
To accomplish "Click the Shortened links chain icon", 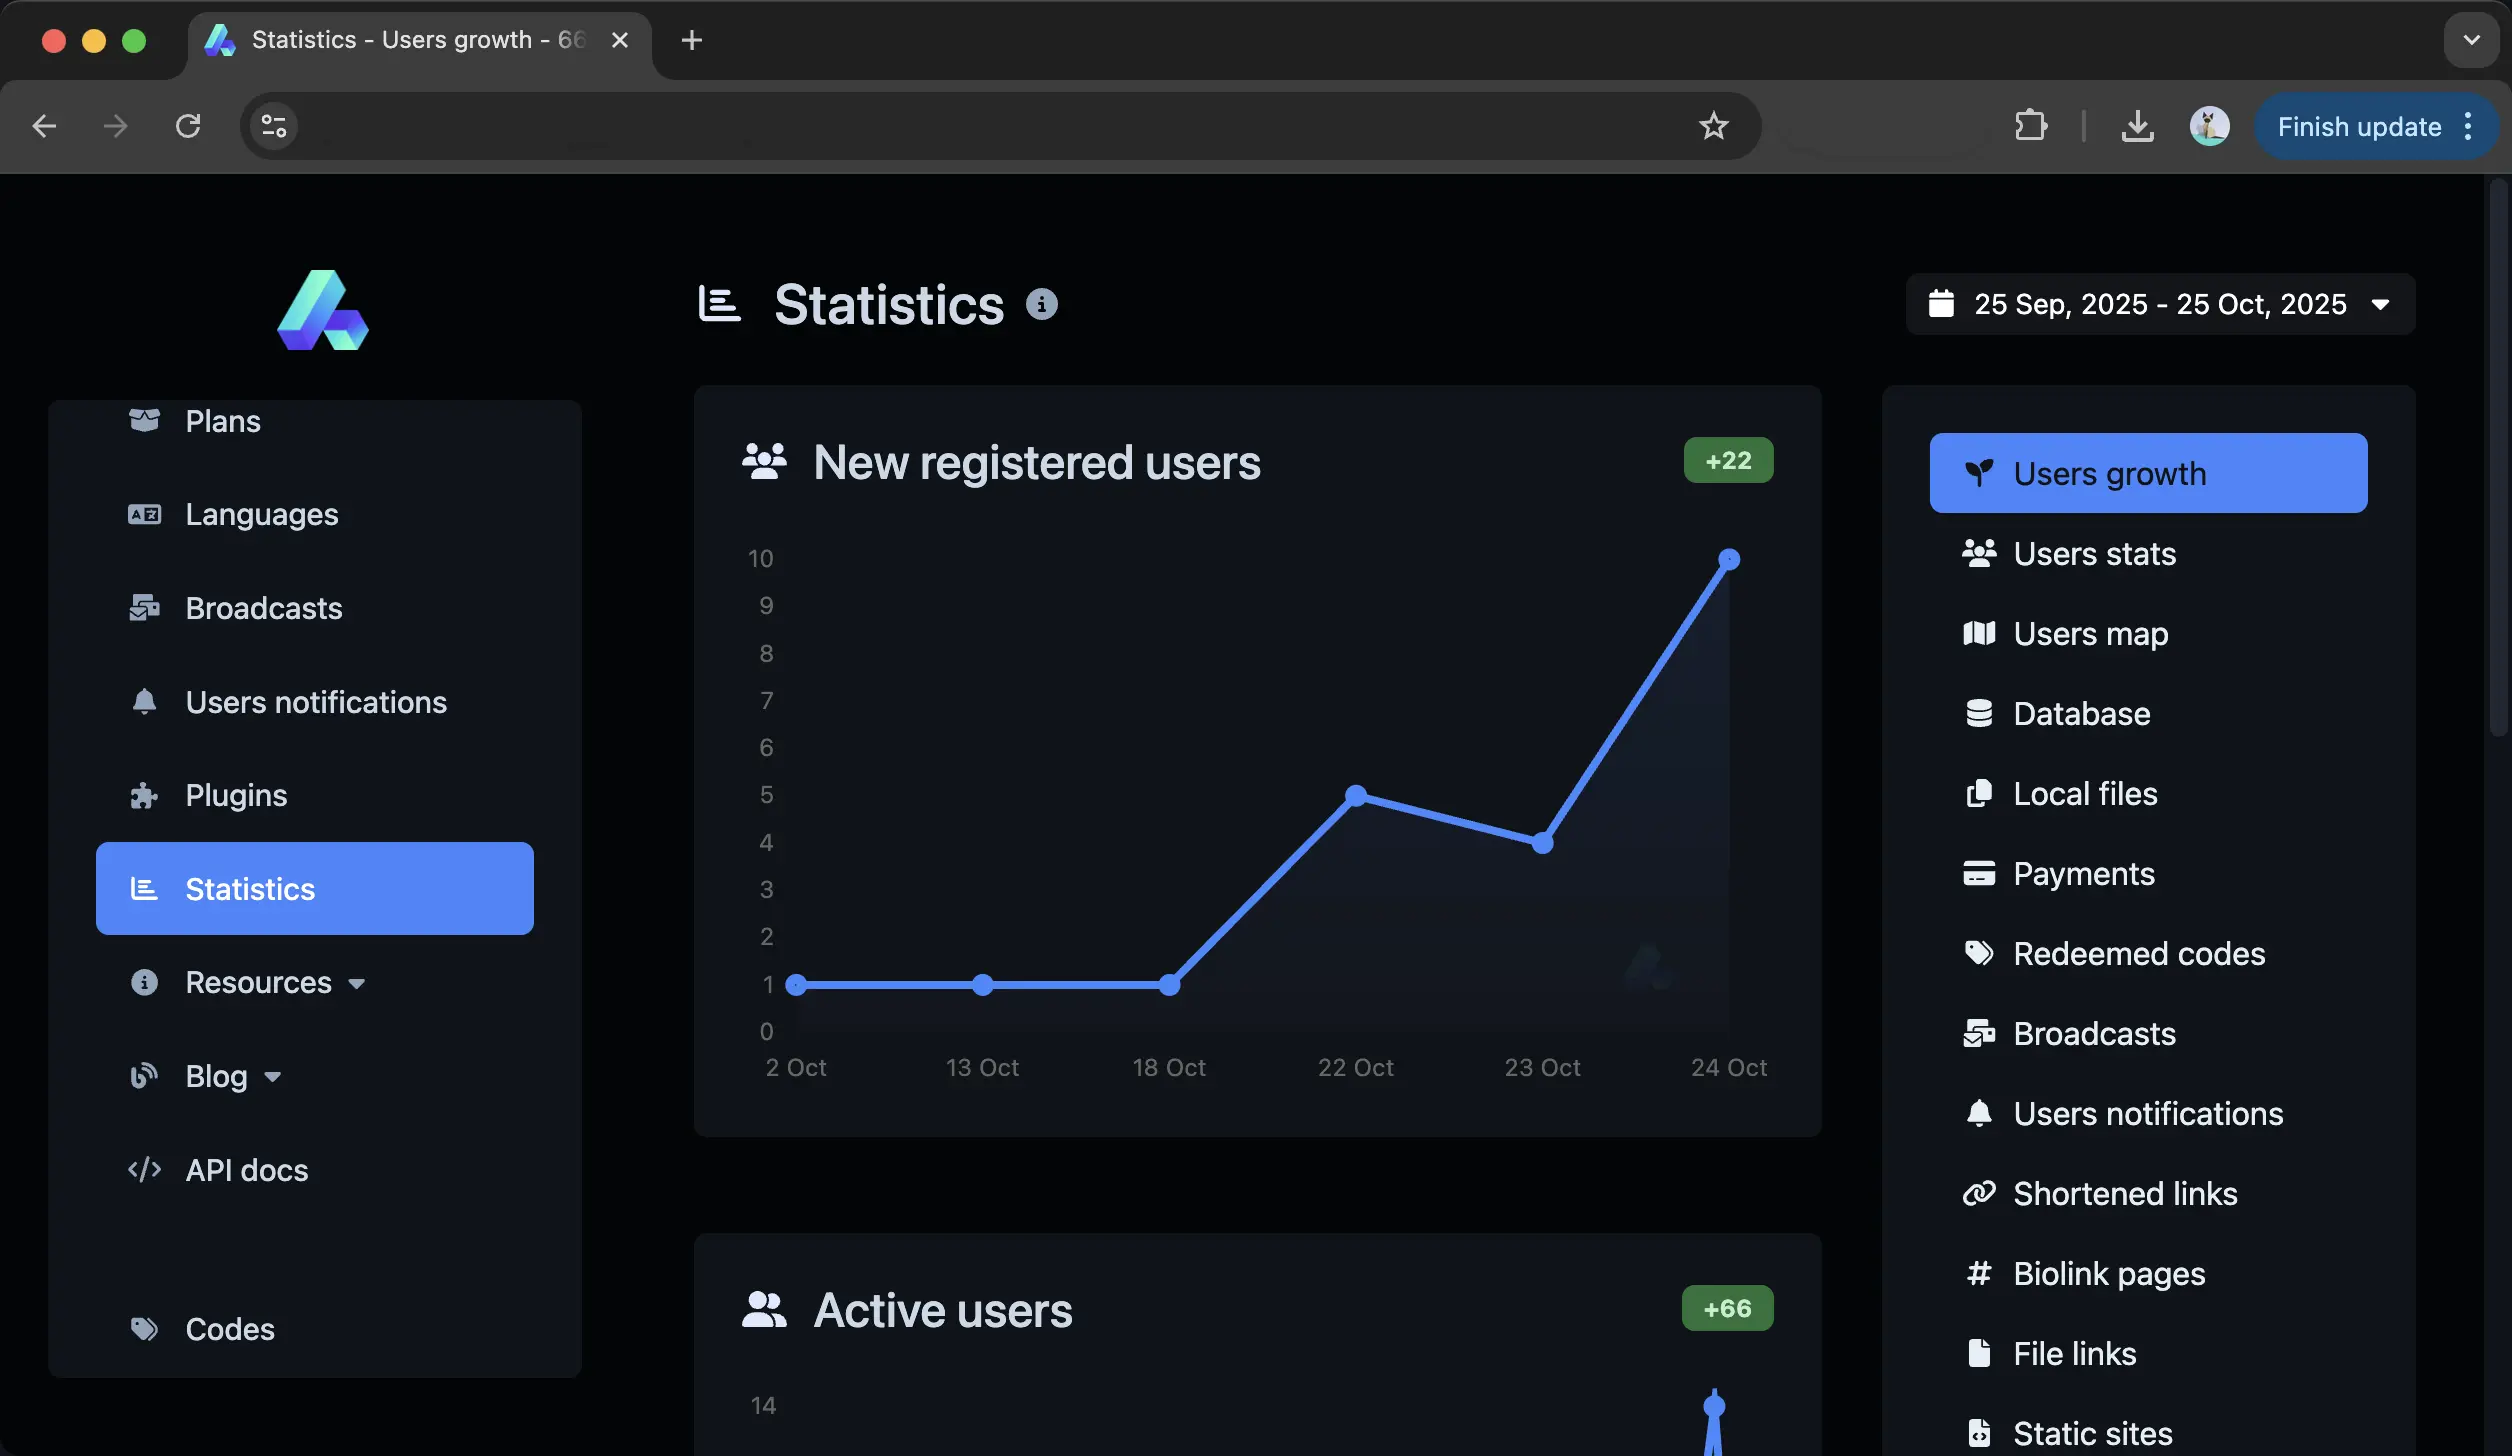I will pyautogui.click(x=1979, y=1193).
